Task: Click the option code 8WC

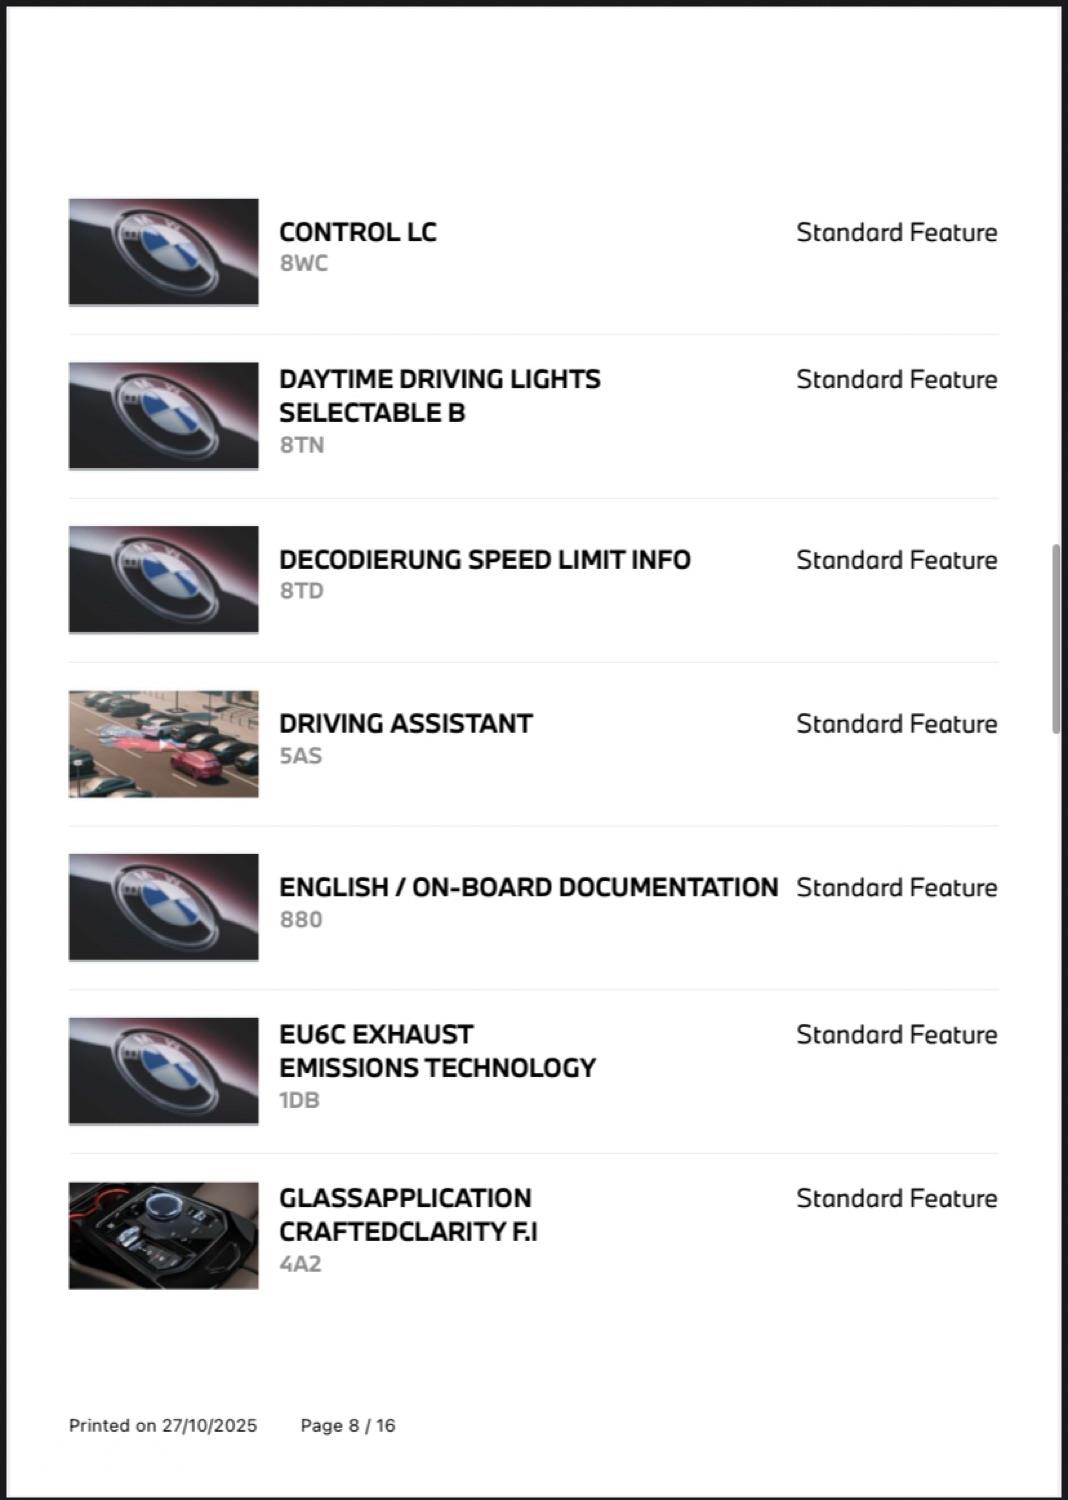Action: [x=303, y=263]
